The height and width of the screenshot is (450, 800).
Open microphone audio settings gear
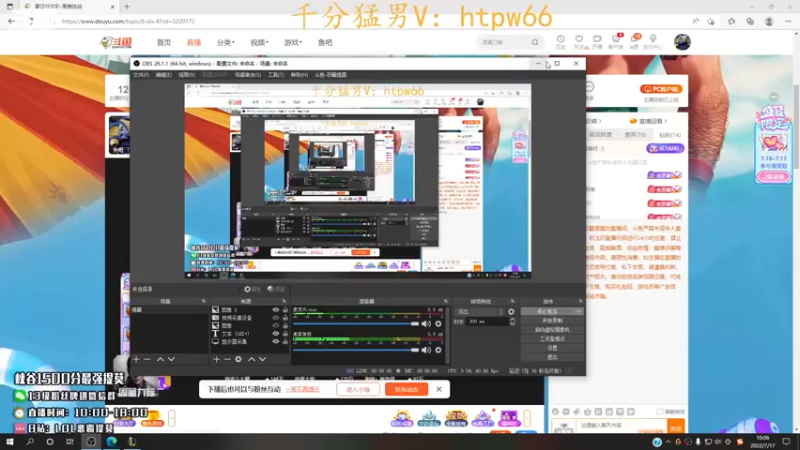coord(438,323)
